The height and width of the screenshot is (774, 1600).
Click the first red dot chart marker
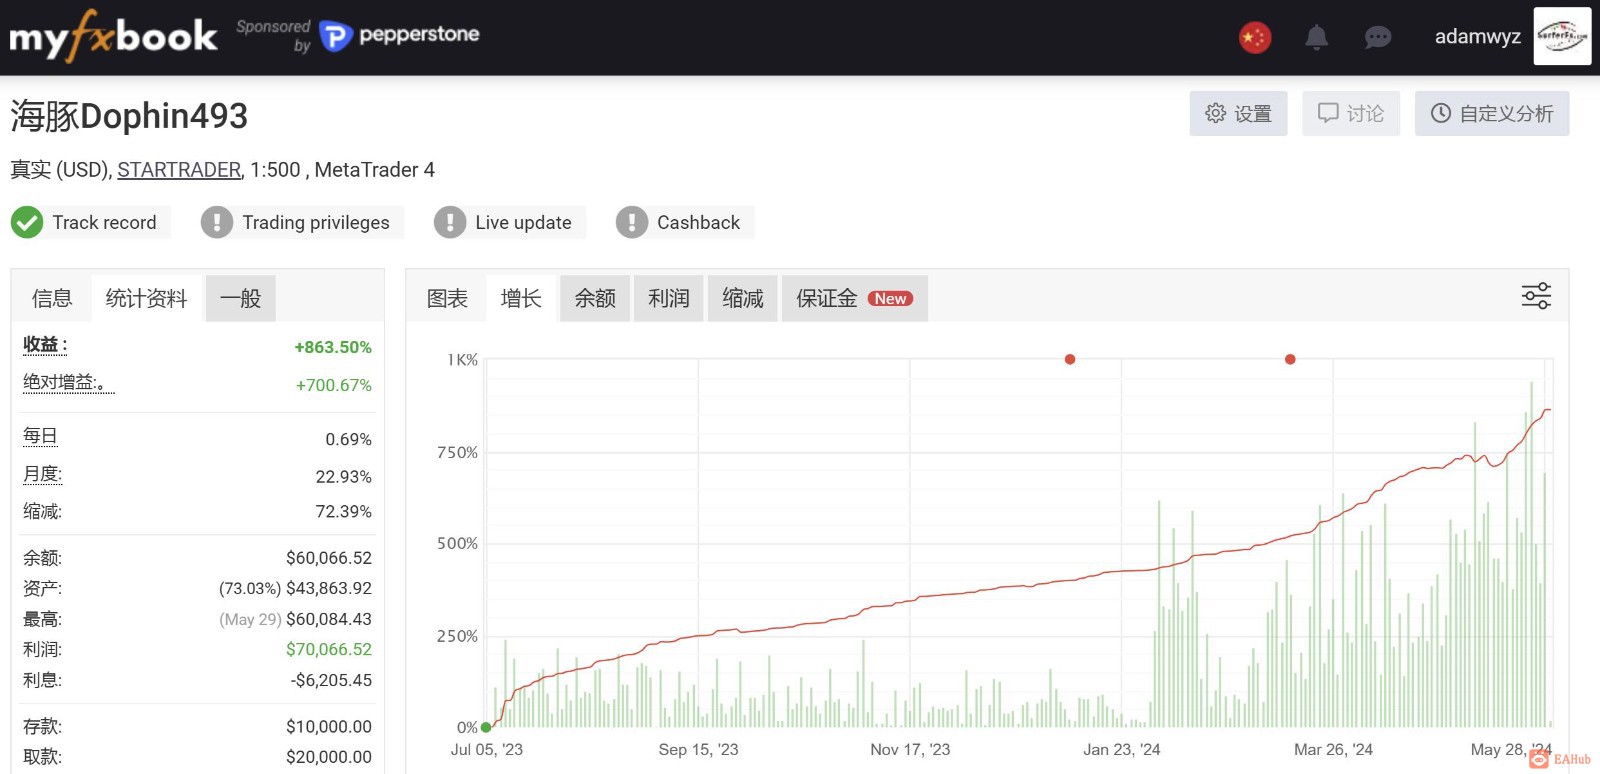pyautogui.click(x=1070, y=359)
